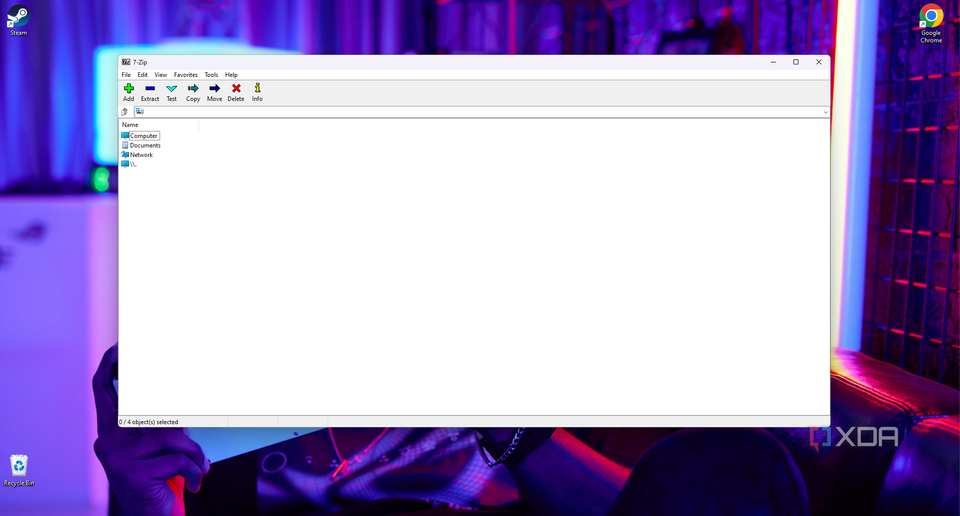The height and width of the screenshot is (516, 960).
Task: Select the Network icon in file list
Action: tap(125, 154)
